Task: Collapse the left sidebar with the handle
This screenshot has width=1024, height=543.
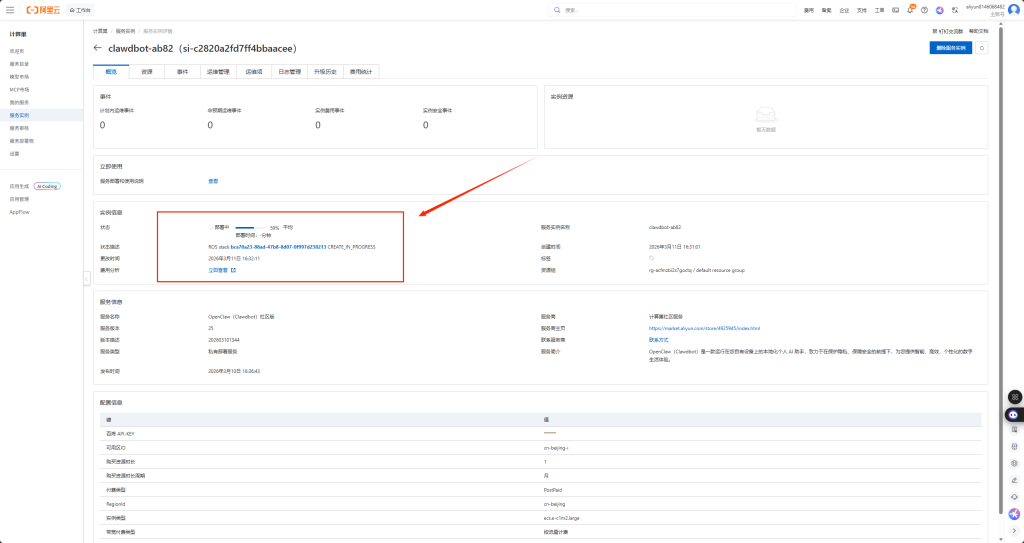Action: [x=86, y=279]
